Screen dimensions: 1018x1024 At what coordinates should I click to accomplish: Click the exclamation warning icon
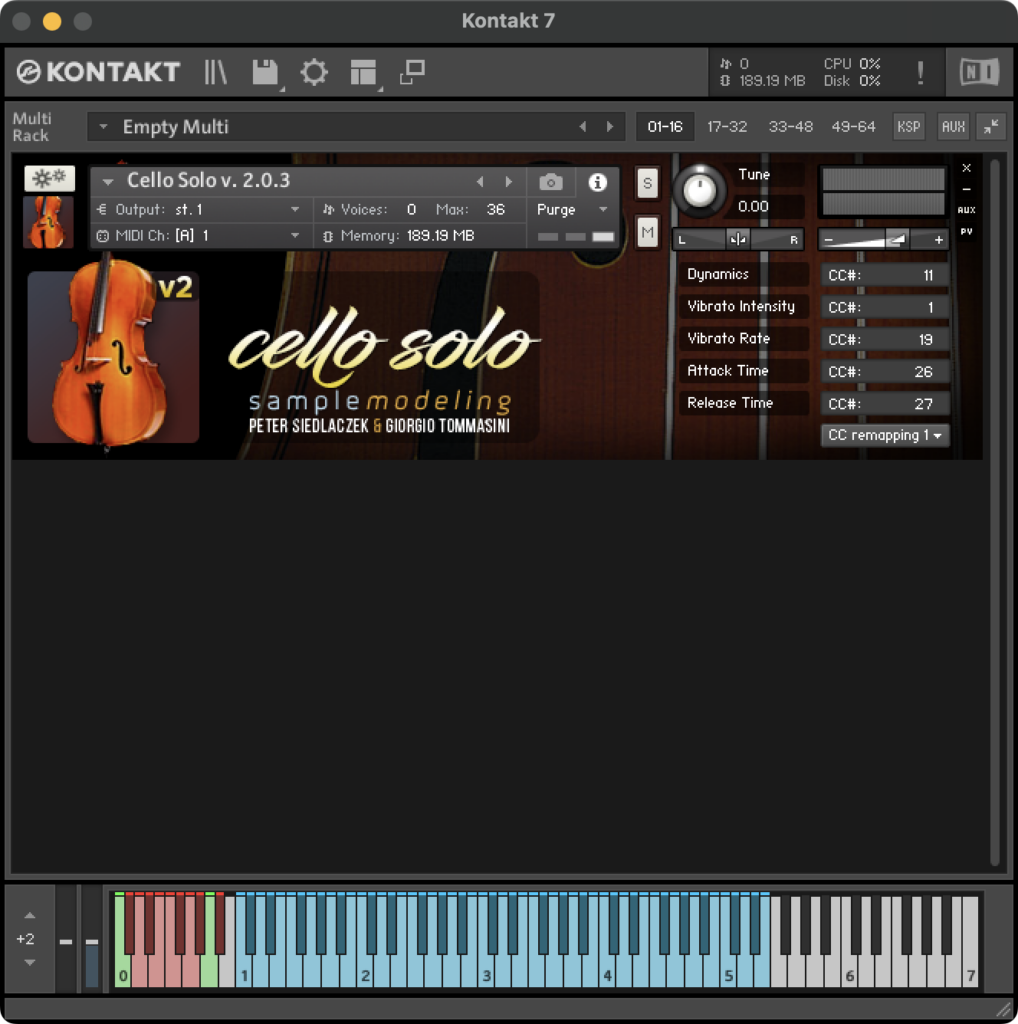tap(920, 72)
